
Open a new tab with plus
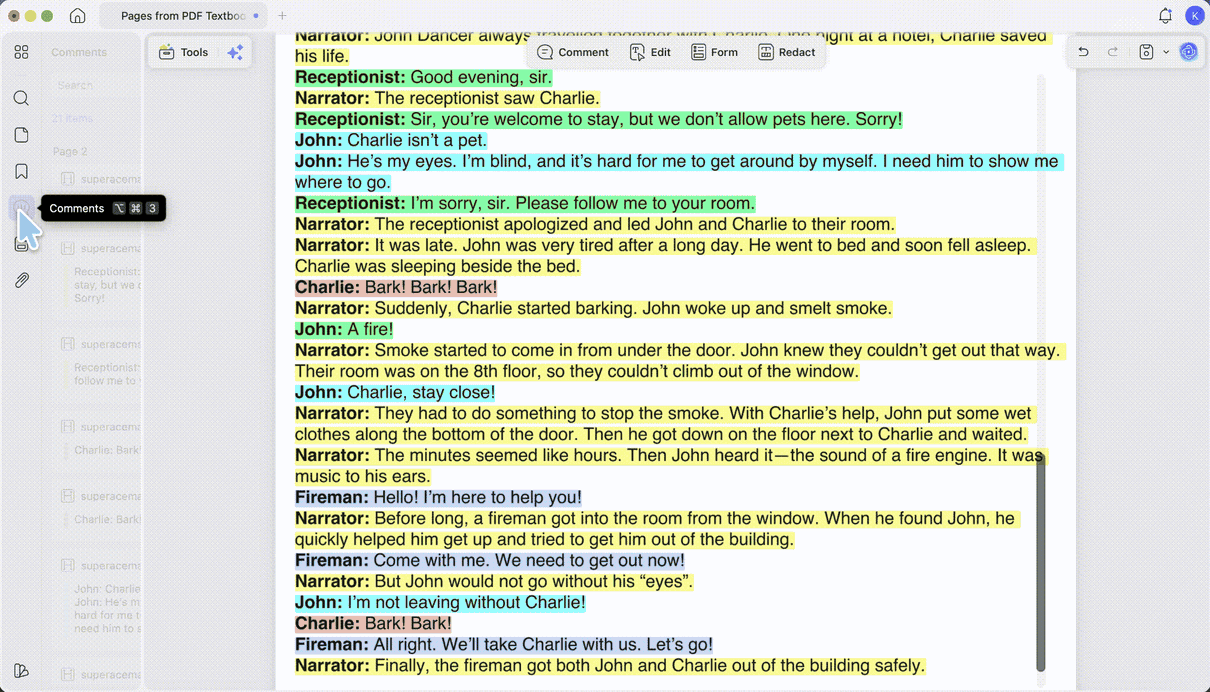tap(282, 16)
